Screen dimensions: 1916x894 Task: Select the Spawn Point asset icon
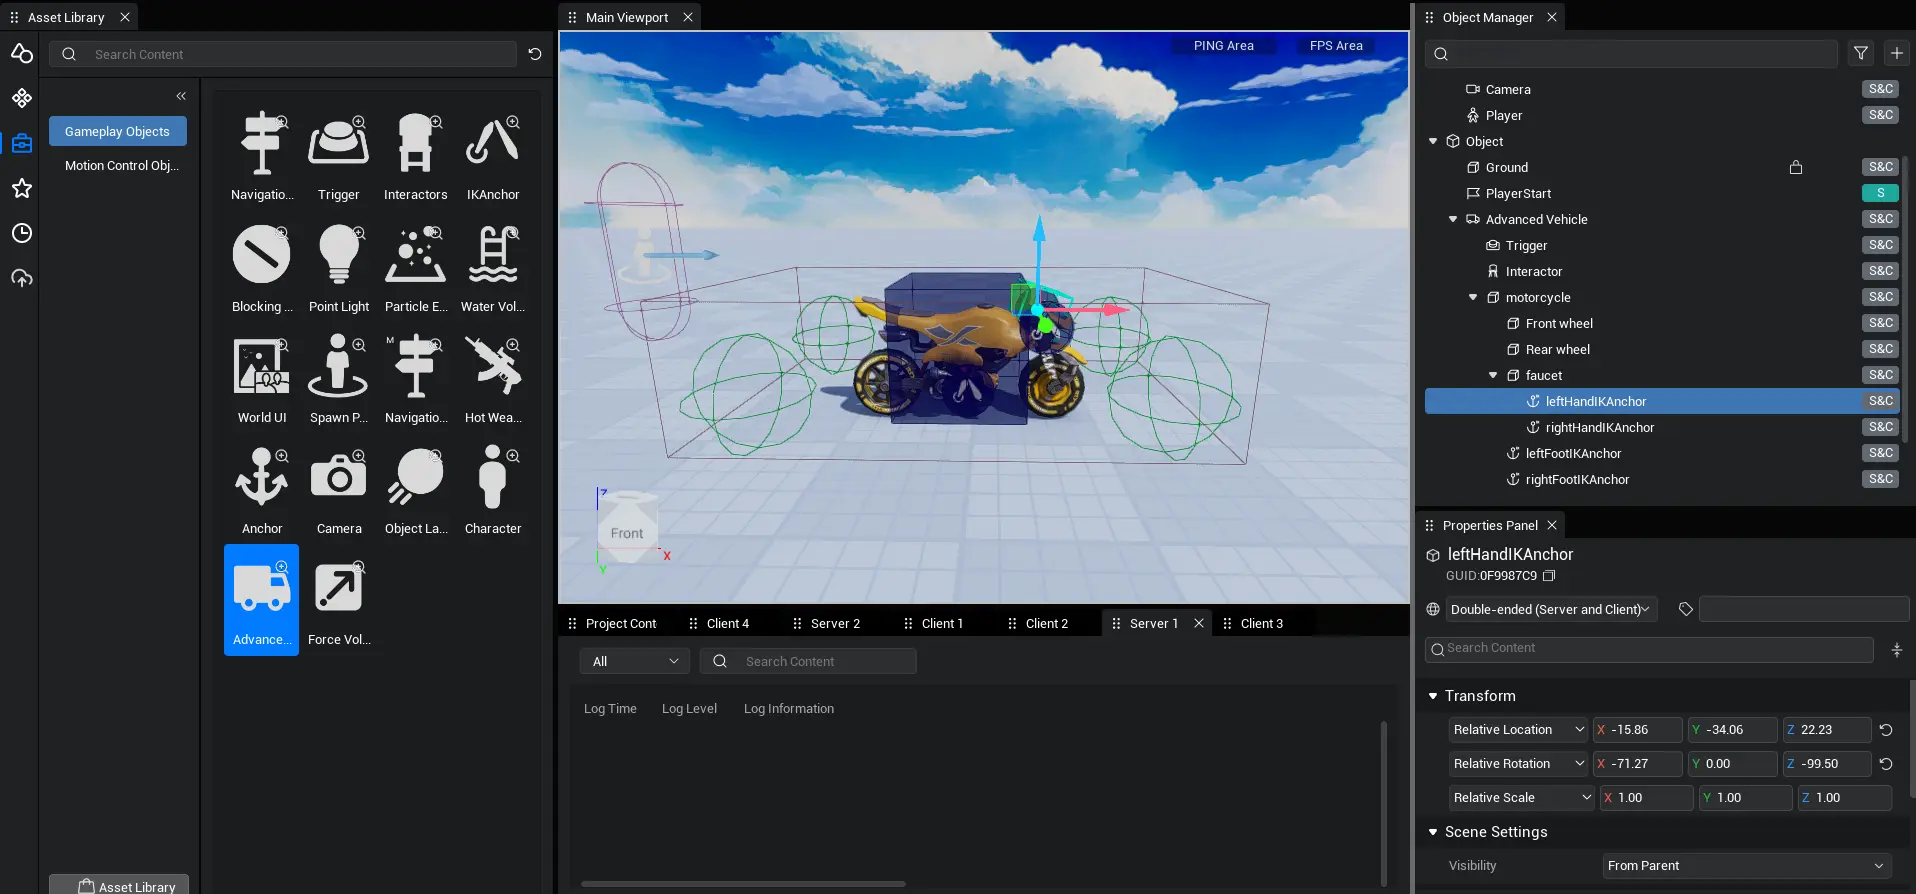[x=339, y=366]
